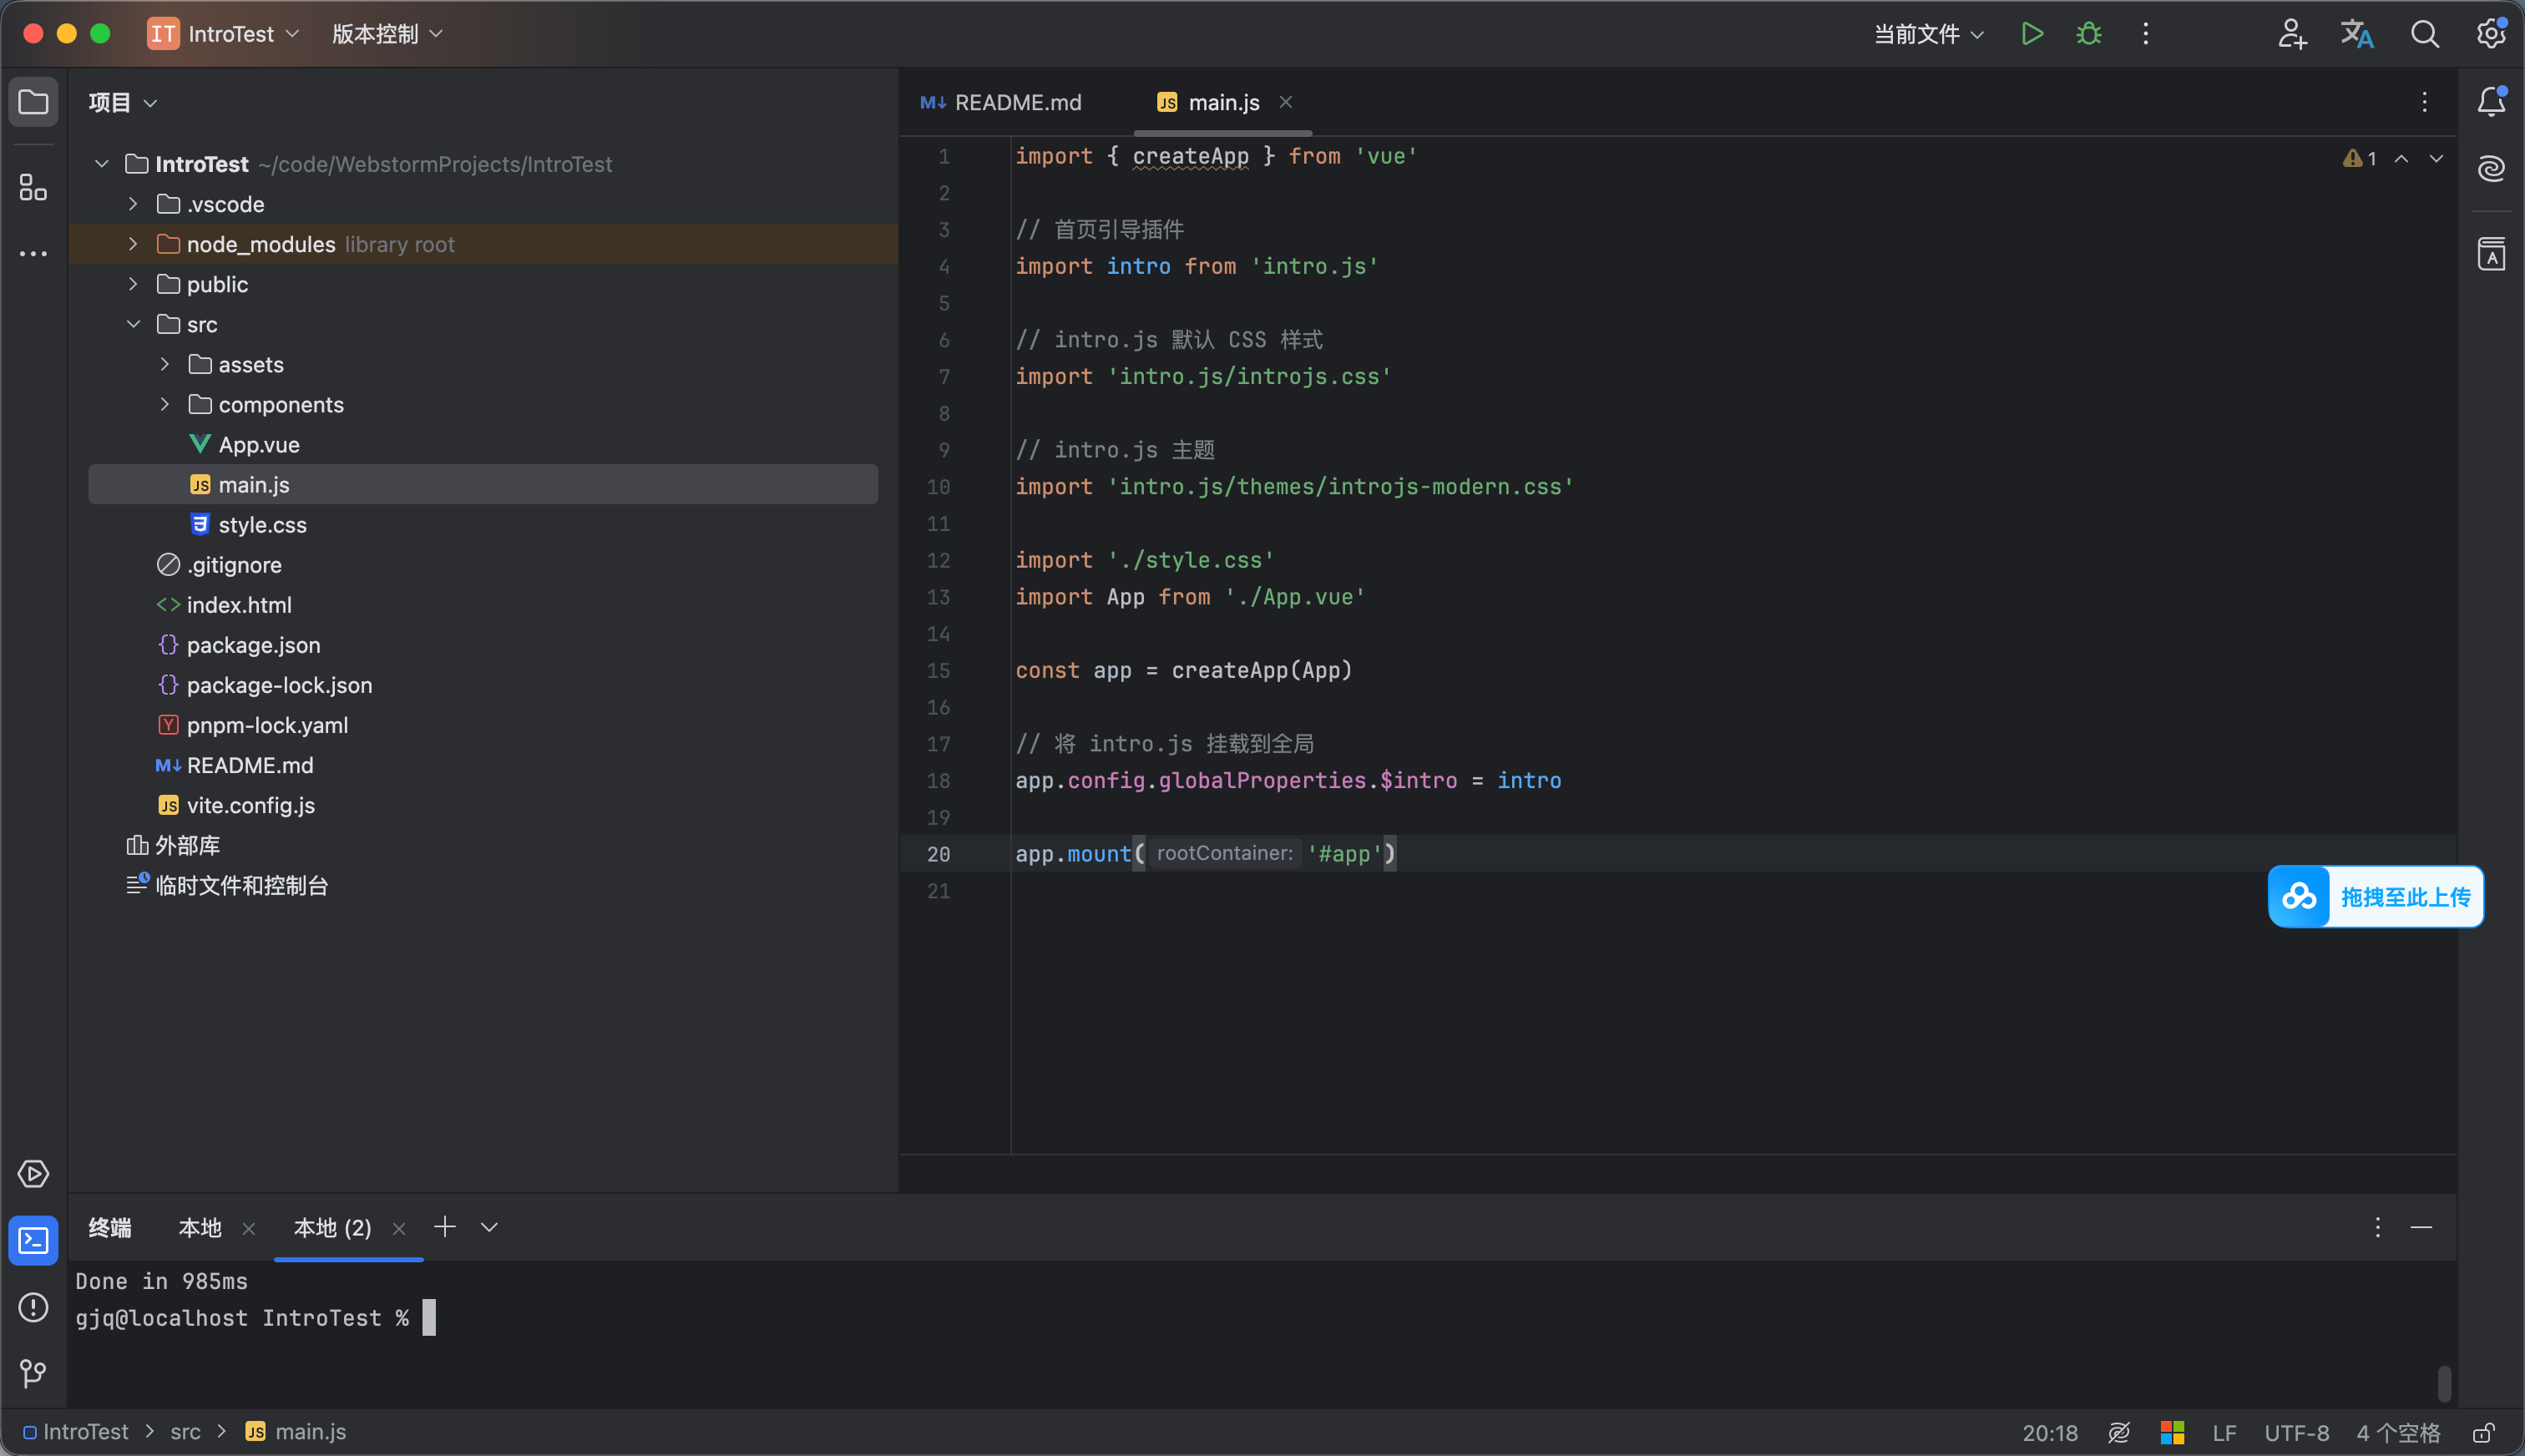Open the translation plugin icon
This screenshot has width=2525, height=1456.
tap(2356, 34)
